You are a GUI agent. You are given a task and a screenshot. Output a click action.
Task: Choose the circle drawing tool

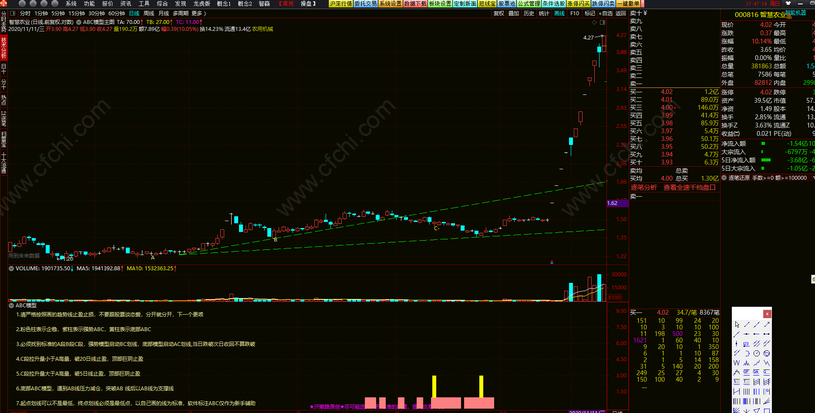[x=757, y=353]
